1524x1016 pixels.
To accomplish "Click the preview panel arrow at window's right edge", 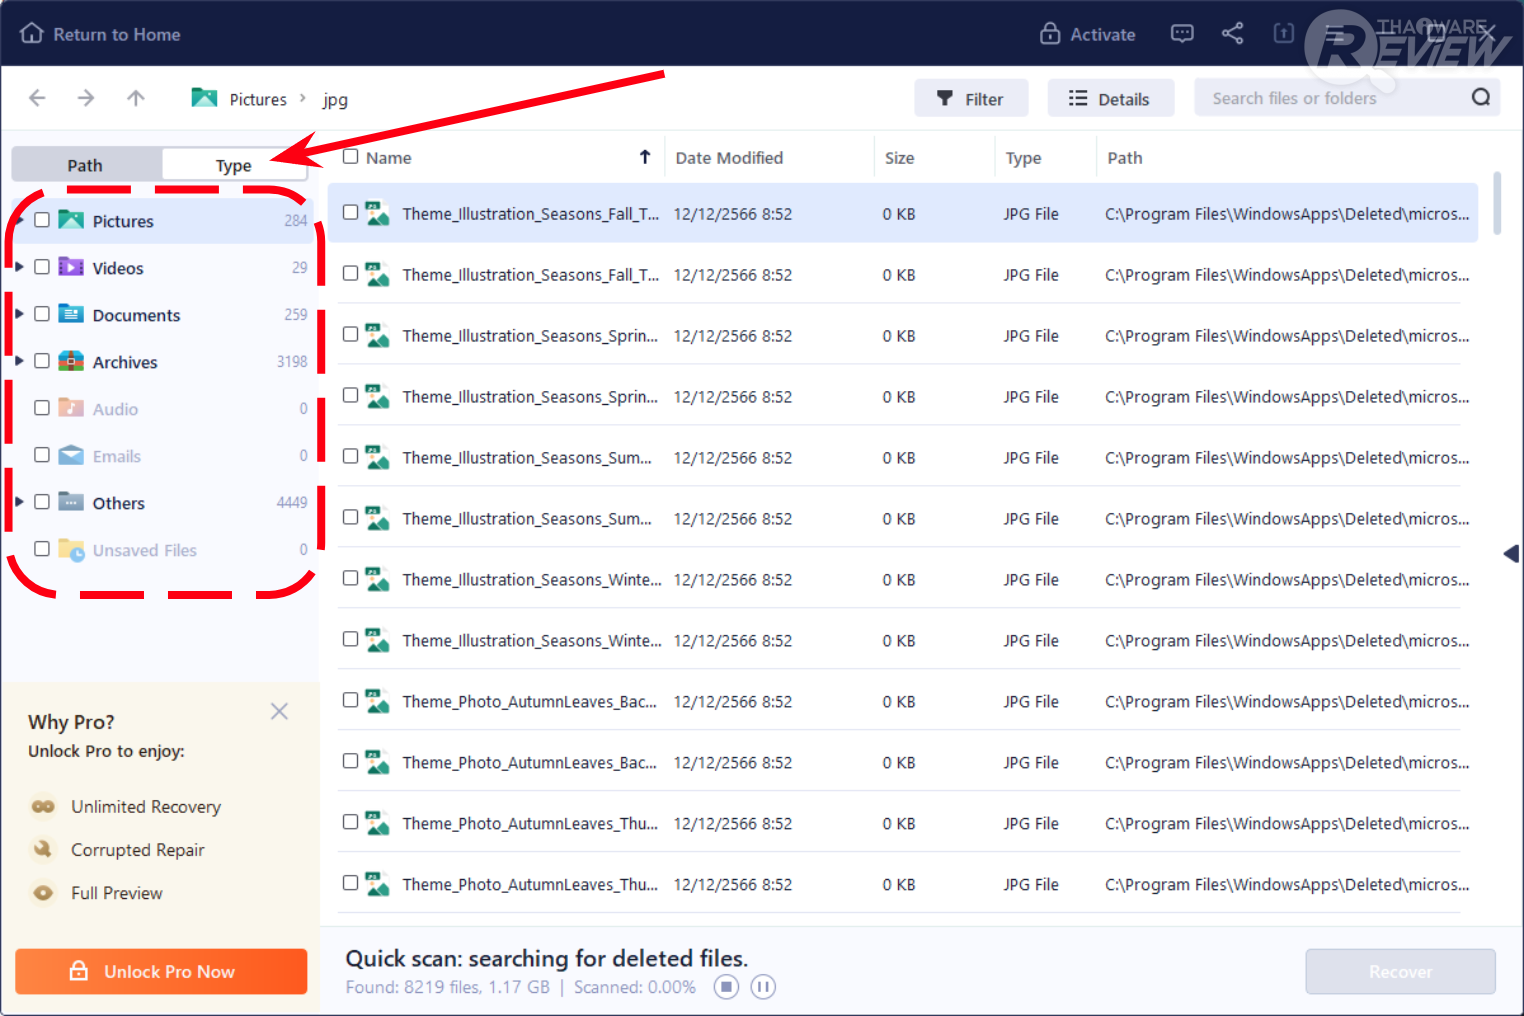I will point(1511,554).
